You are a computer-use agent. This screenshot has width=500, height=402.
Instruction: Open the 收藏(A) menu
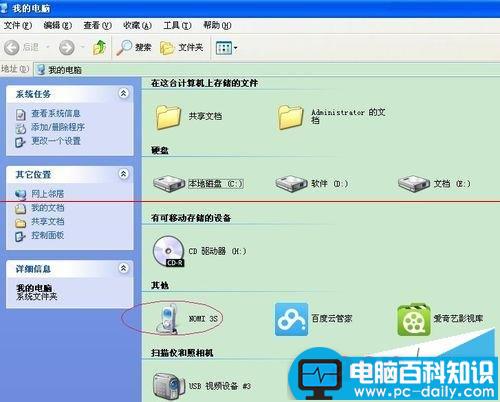click(137, 25)
